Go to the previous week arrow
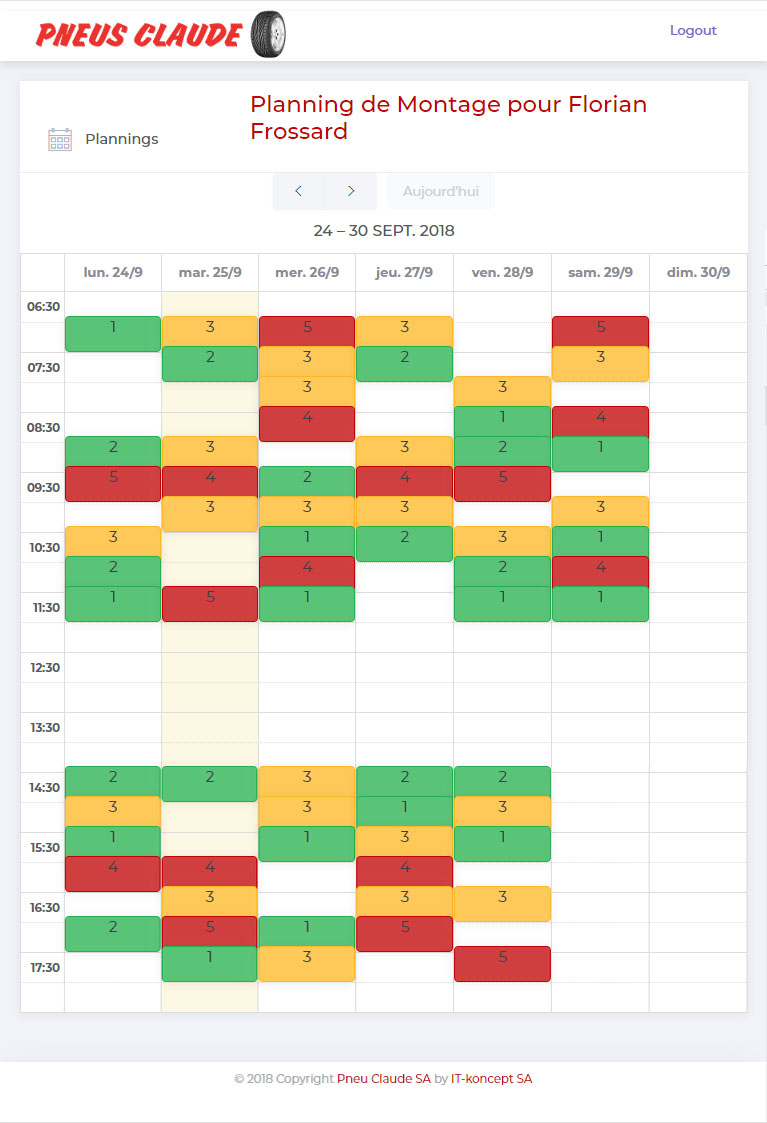This screenshot has height=1123, width=767. (298, 191)
